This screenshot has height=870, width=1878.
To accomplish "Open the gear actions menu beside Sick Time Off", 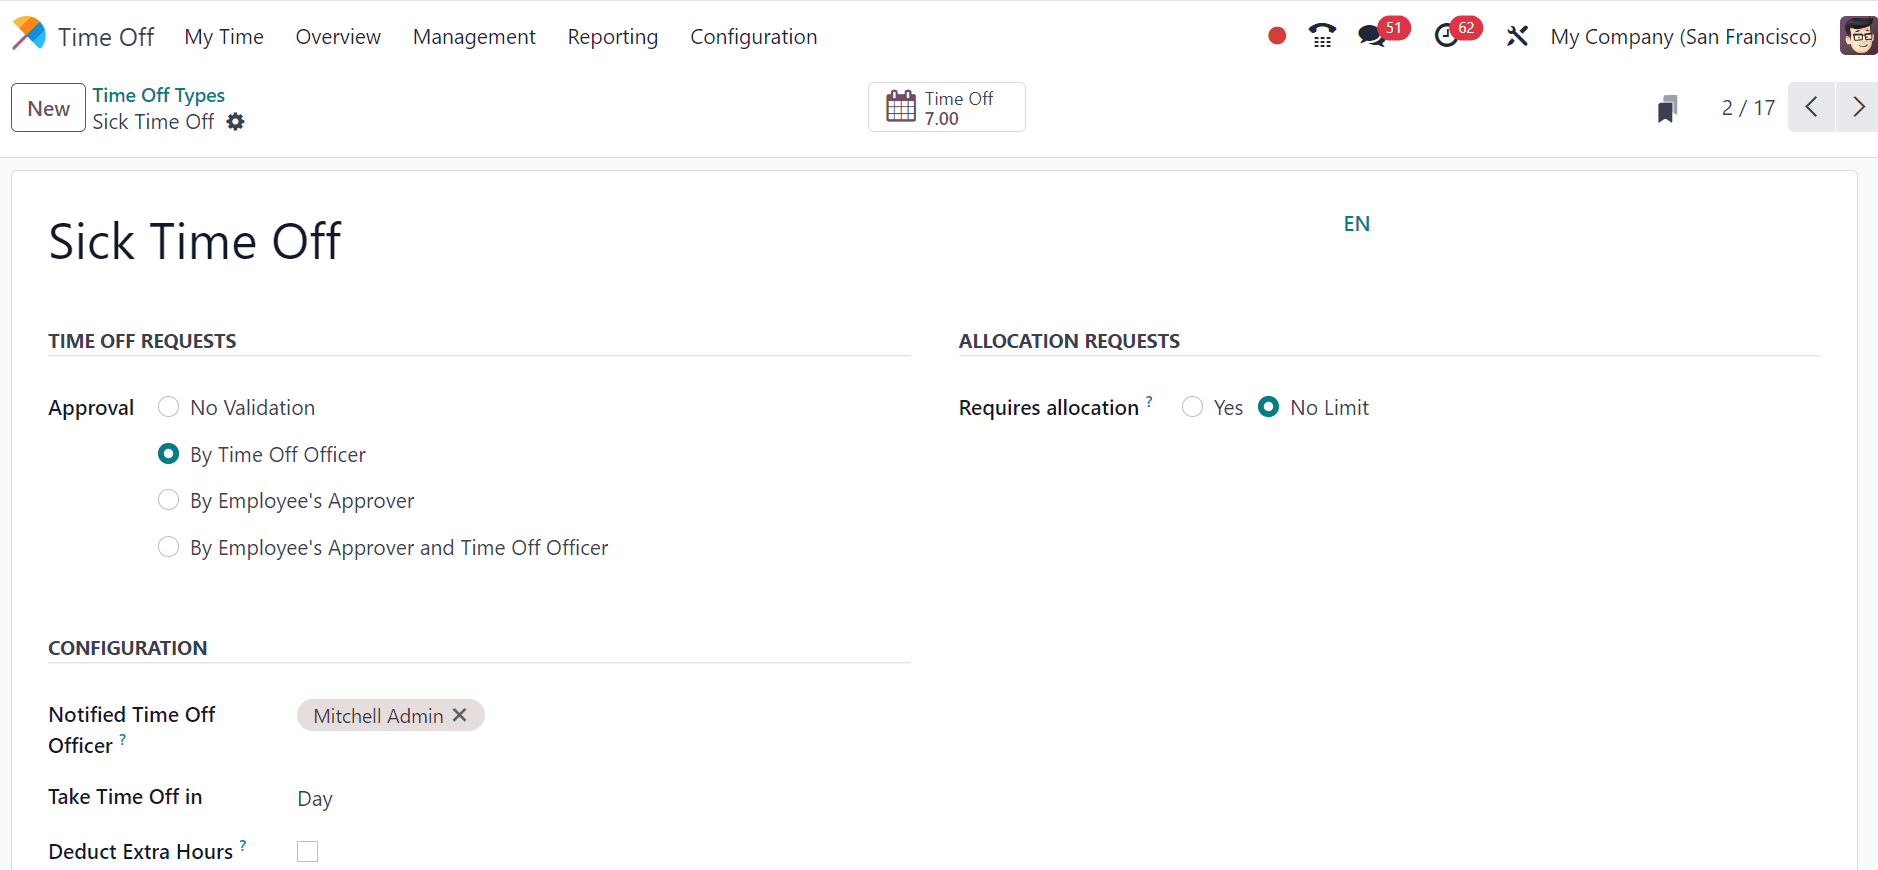I will [235, 122].
